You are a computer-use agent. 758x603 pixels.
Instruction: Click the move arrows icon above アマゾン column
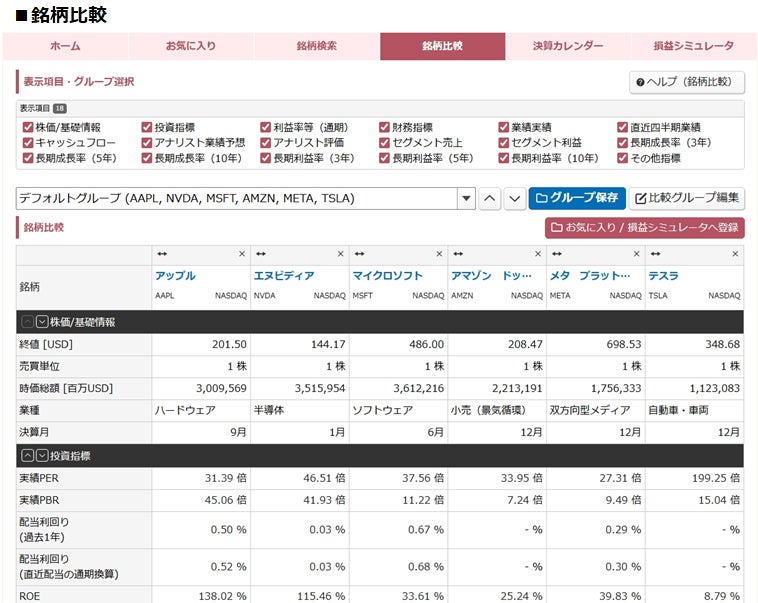point(458,254)
